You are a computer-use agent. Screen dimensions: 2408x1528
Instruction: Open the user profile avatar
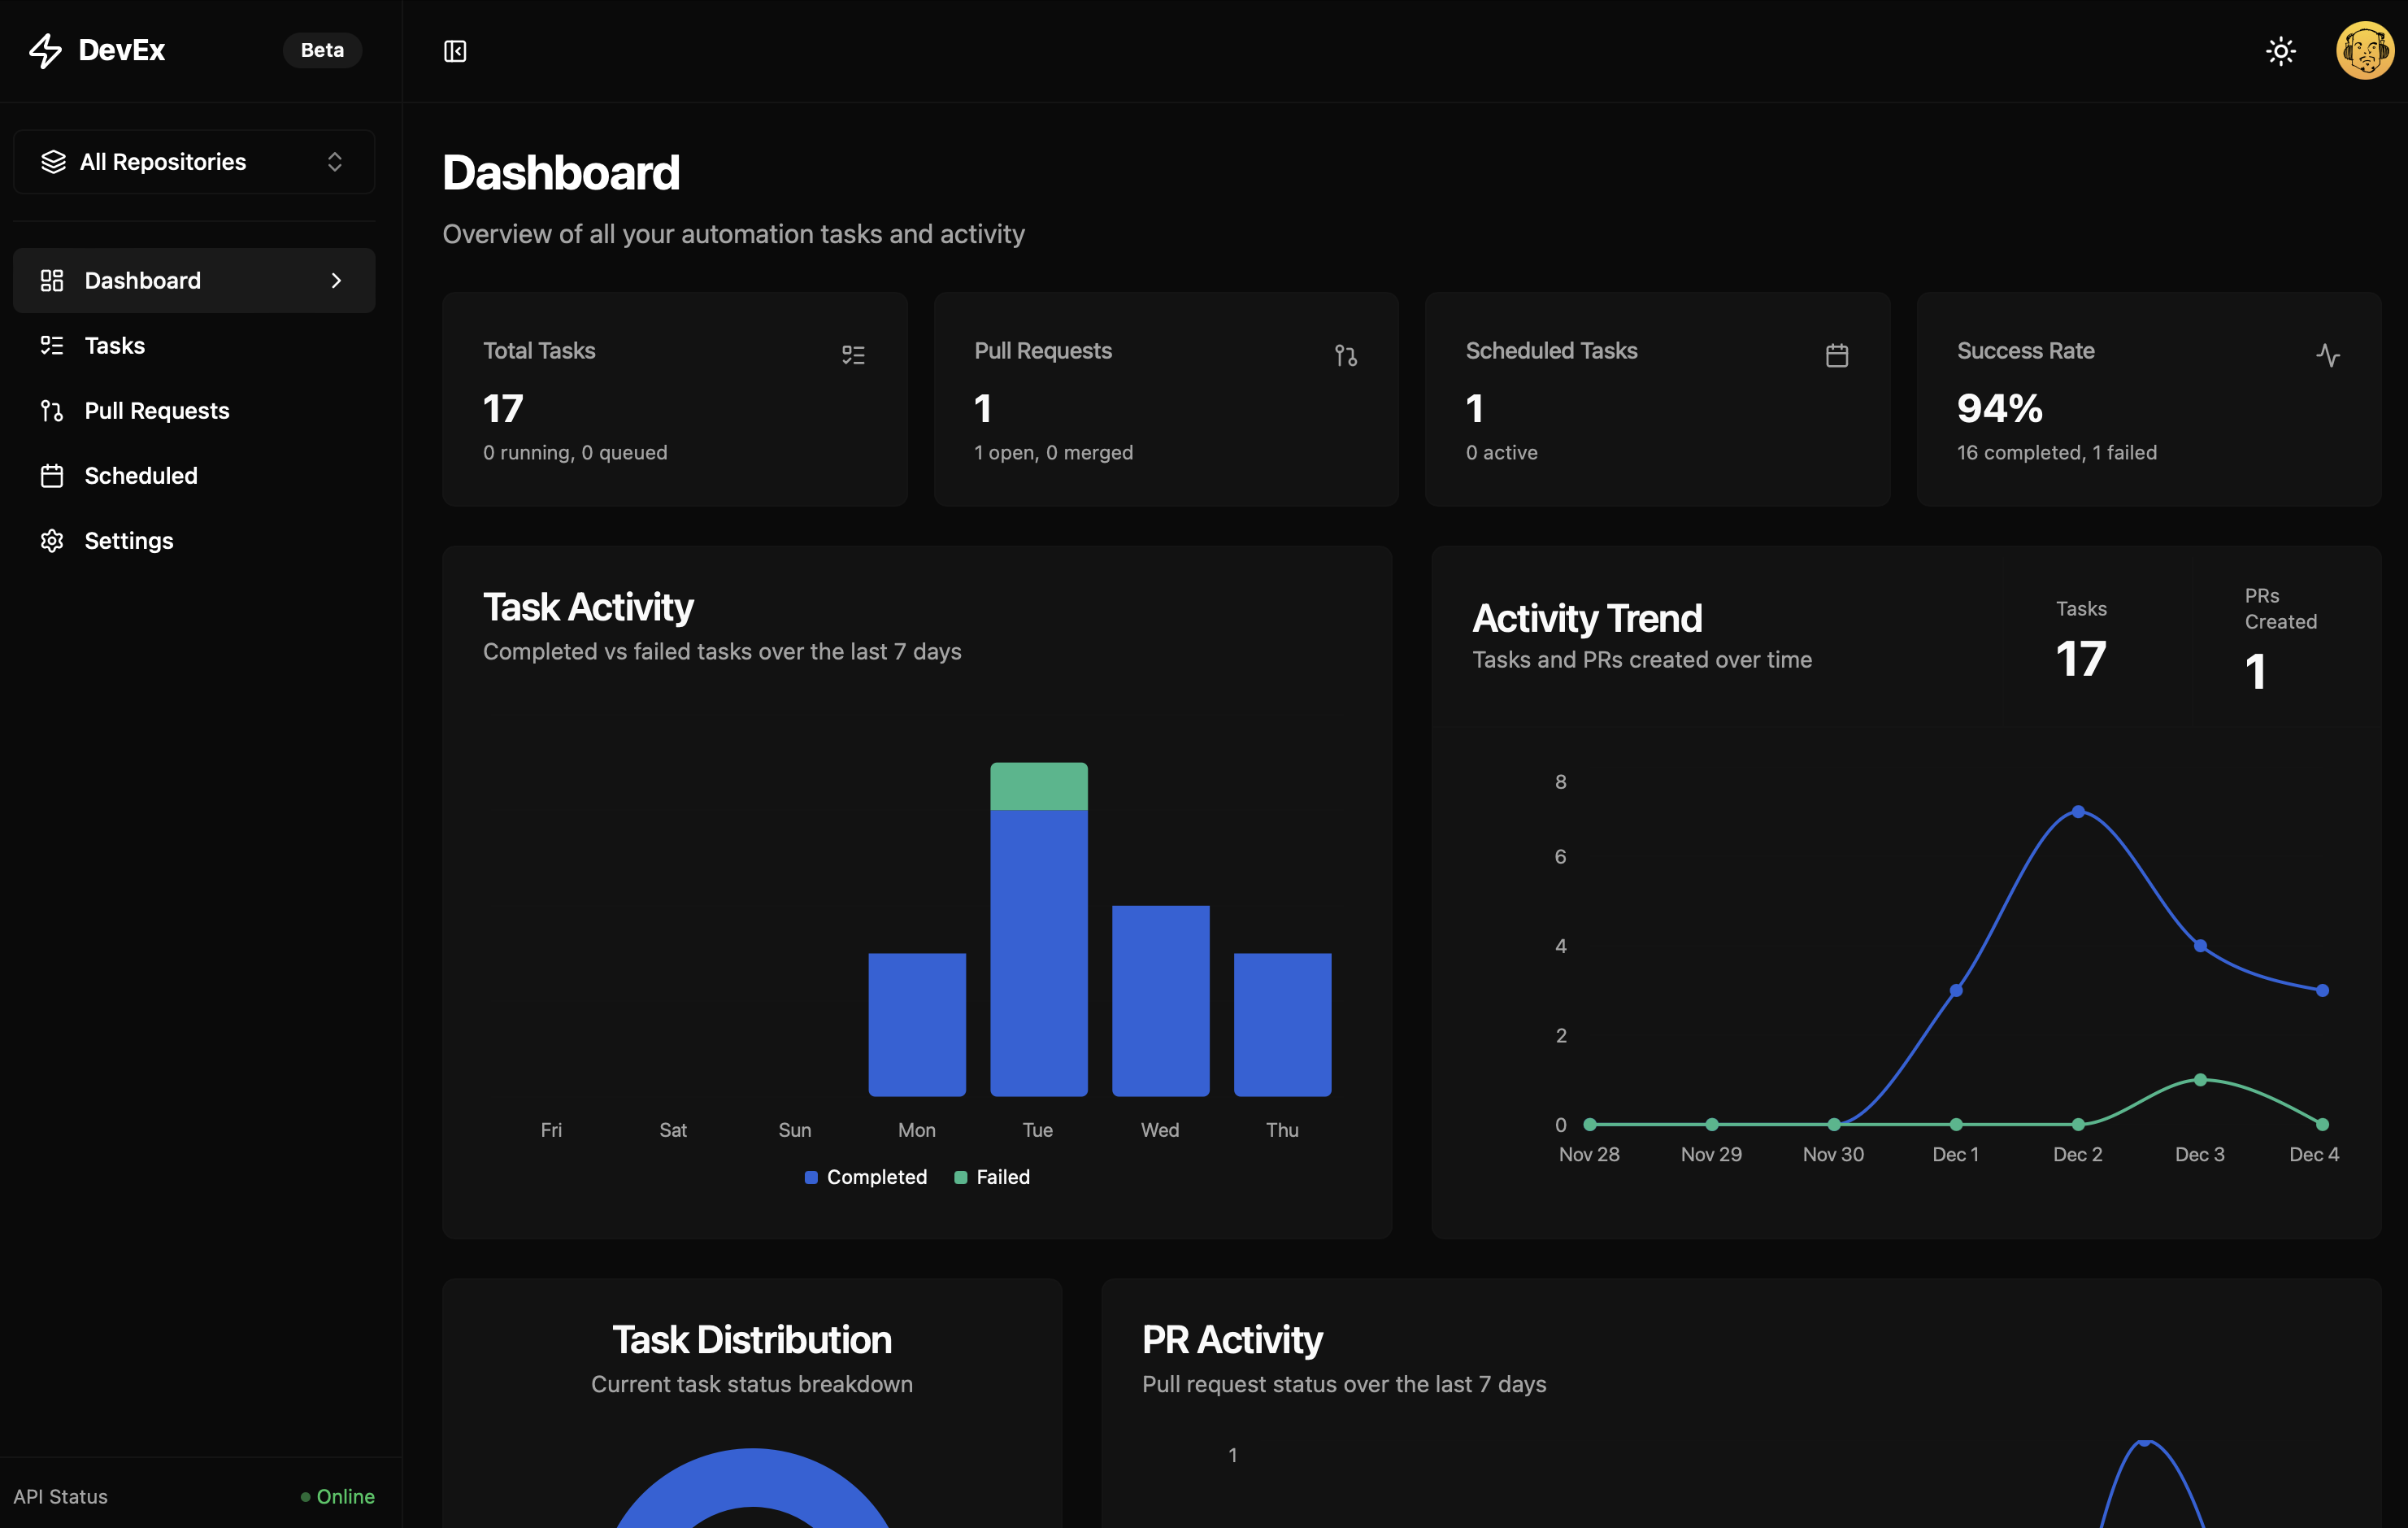2364,50
